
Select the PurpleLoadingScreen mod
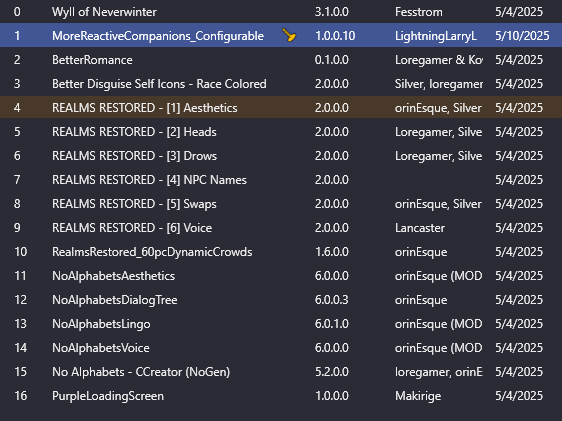108,396
